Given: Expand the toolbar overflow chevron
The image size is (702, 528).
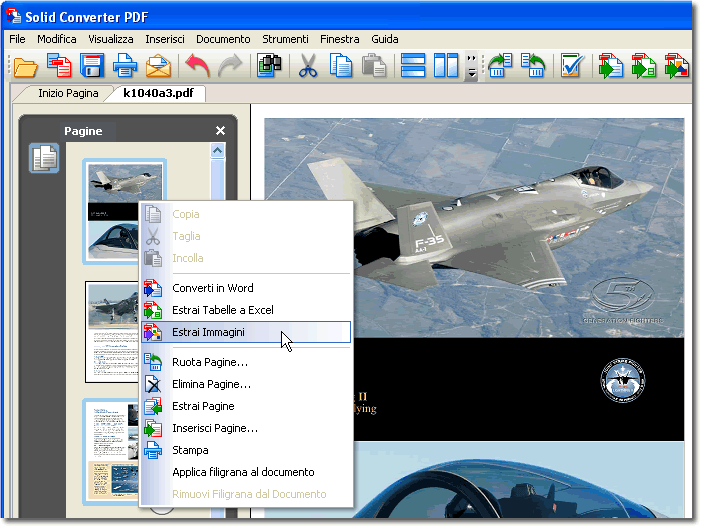Looking at the screenshot, I should pyautogui.click(x=471, y=67).
